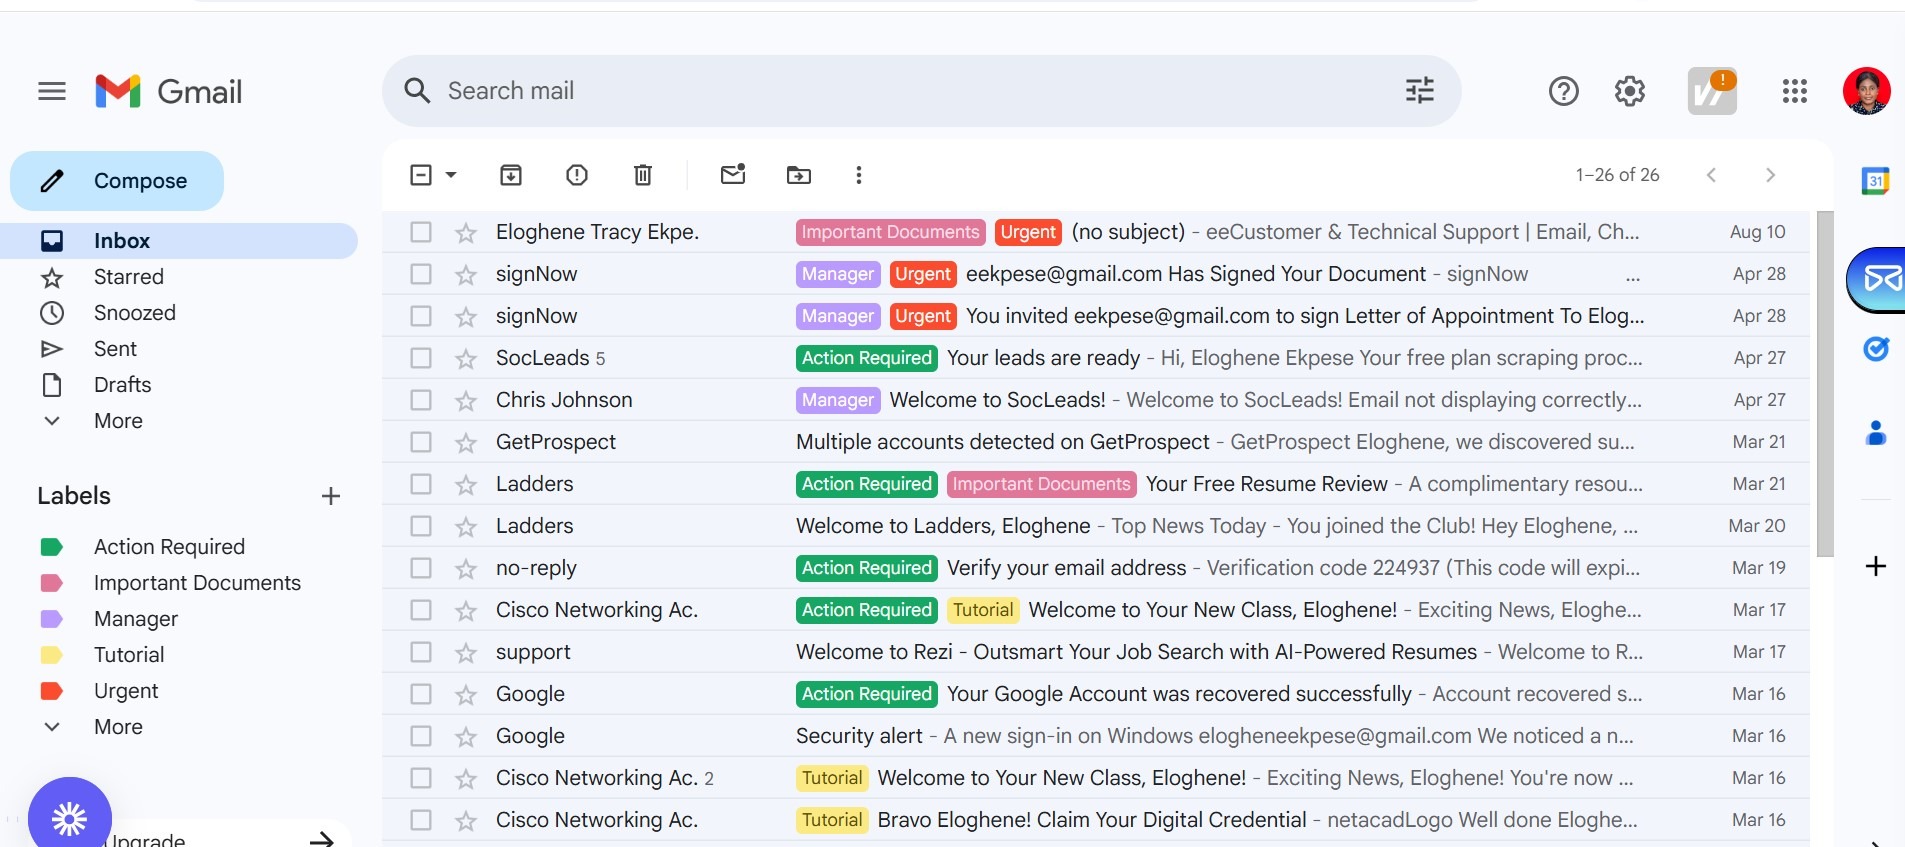This screenshot has width=1905, height=847.
Task: Open Google Tasks side panel icon
Action: coord(1876,349)
